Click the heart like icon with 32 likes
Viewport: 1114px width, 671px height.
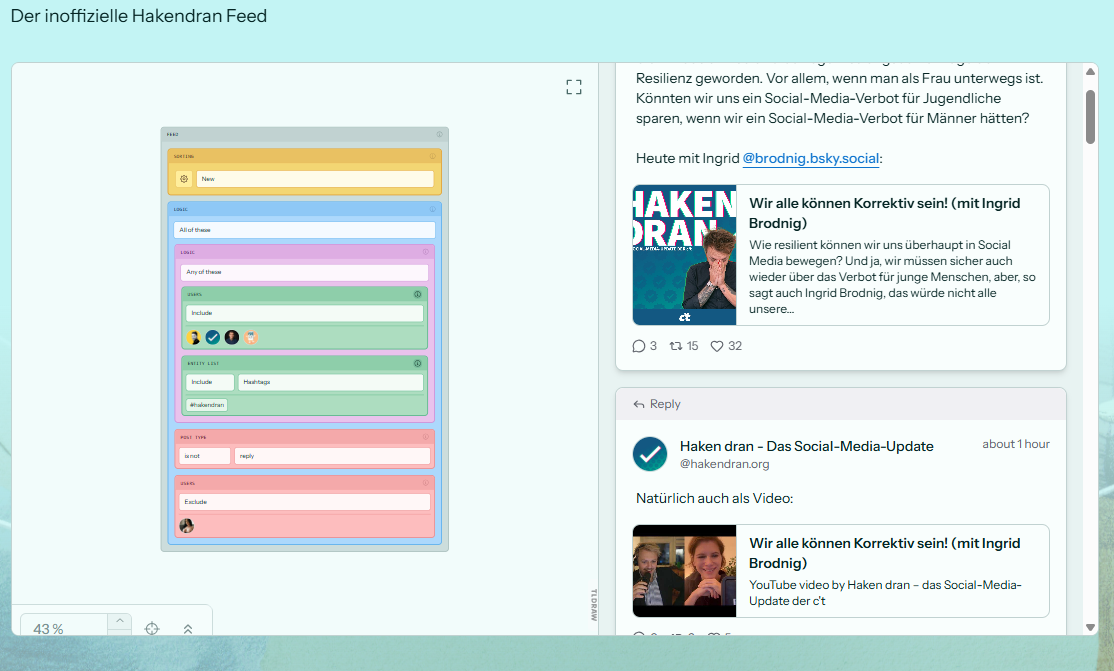(717, 346)
